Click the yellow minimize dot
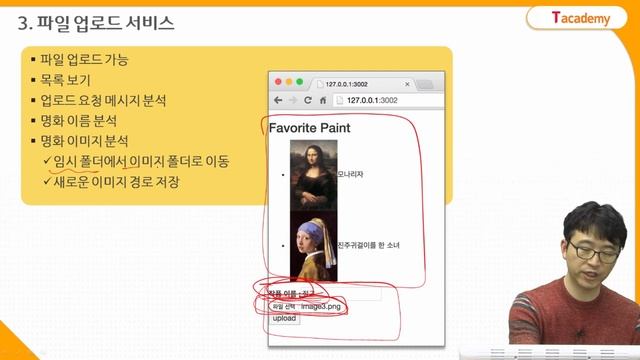The image size is (640, 360). click(289, 82)
